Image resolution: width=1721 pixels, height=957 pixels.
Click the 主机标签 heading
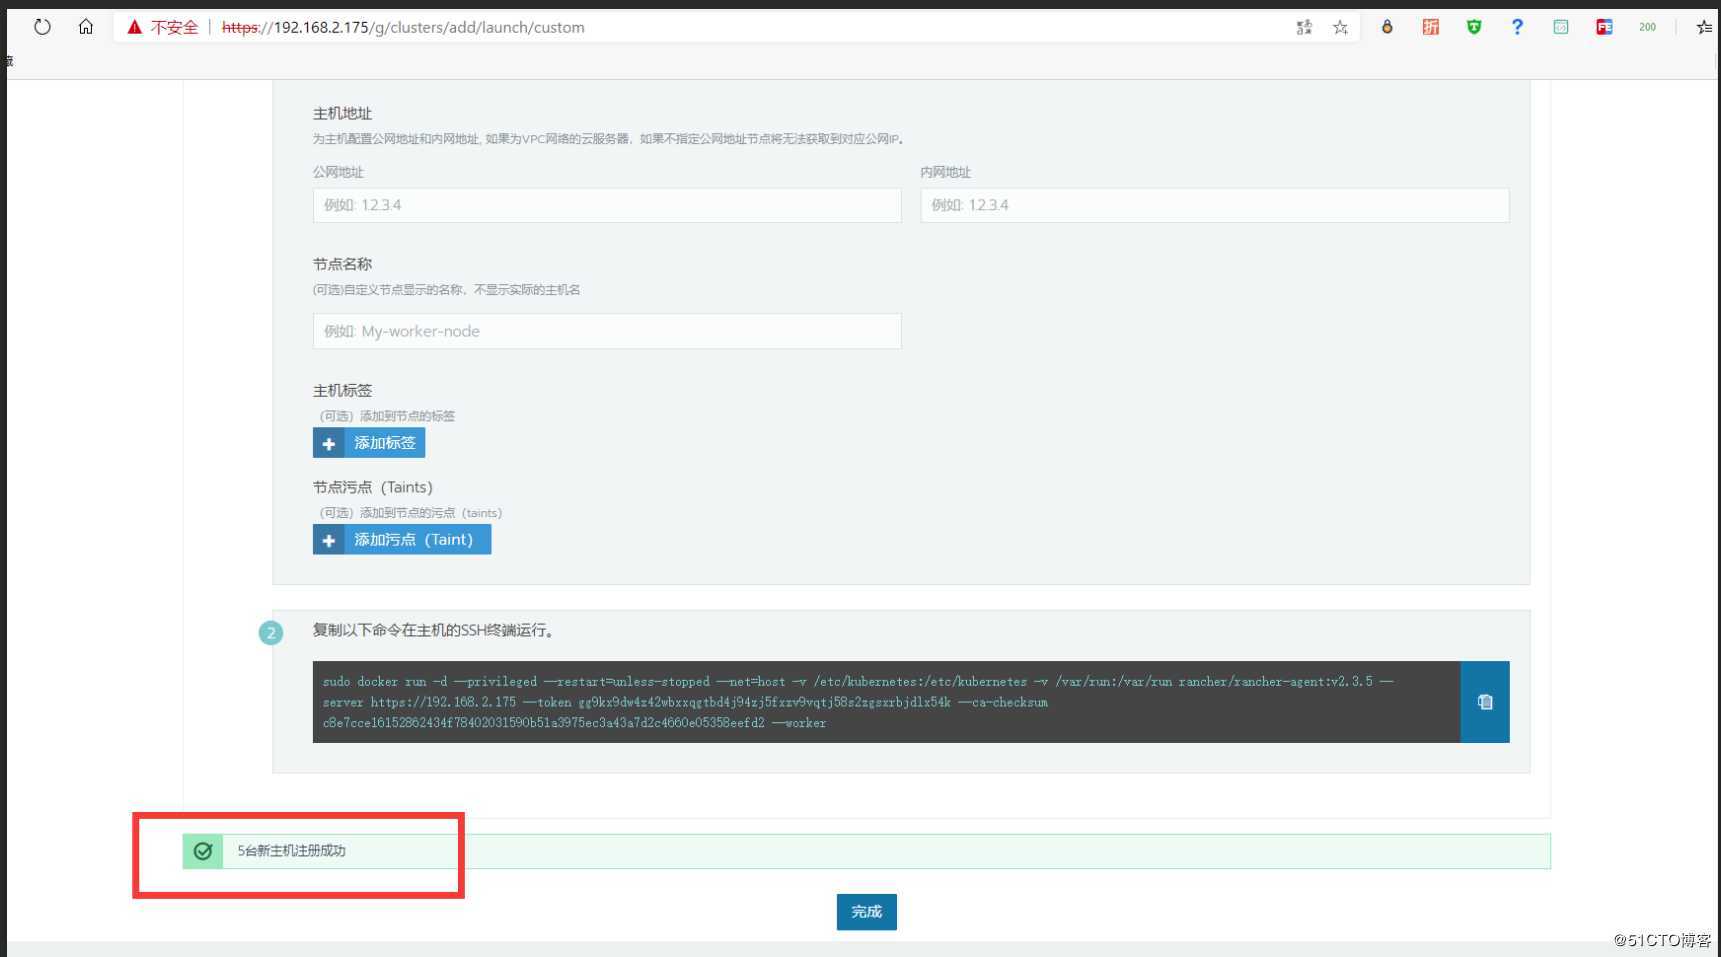[342, 390]
